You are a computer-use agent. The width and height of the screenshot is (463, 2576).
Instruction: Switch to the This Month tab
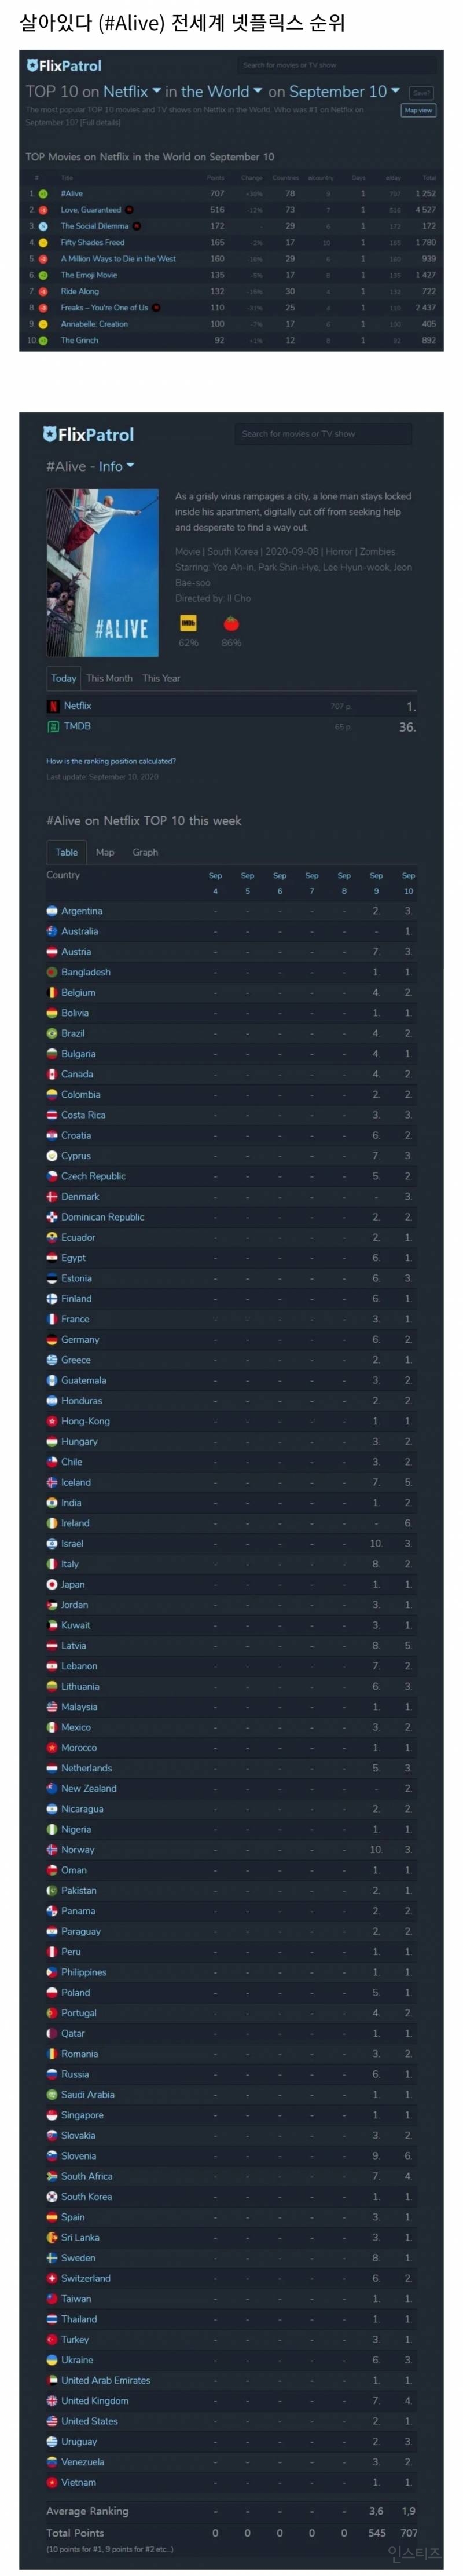(109, 678)
